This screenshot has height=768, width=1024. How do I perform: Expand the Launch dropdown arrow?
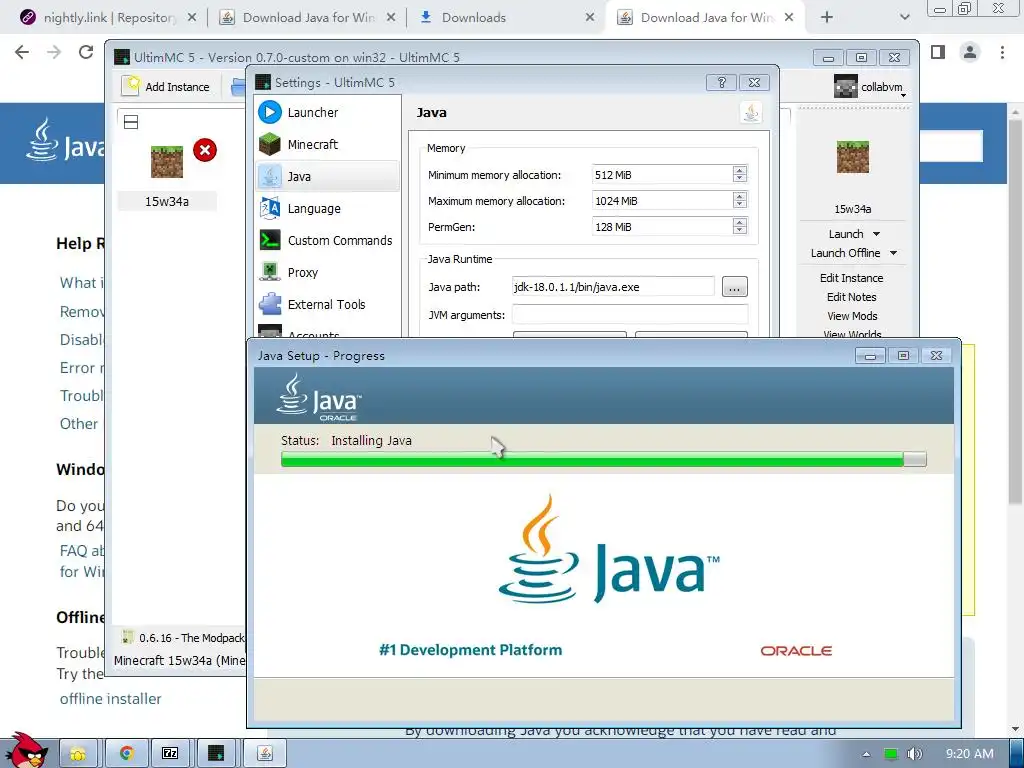(876, 234)
